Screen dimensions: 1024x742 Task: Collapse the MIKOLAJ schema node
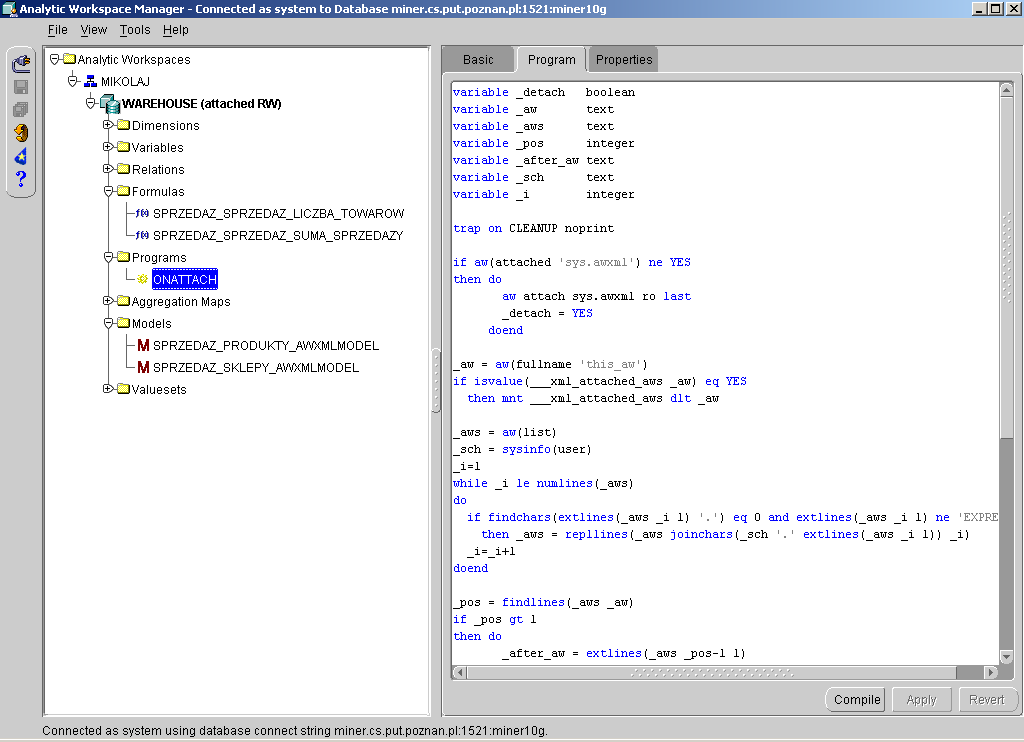(72, 81)
